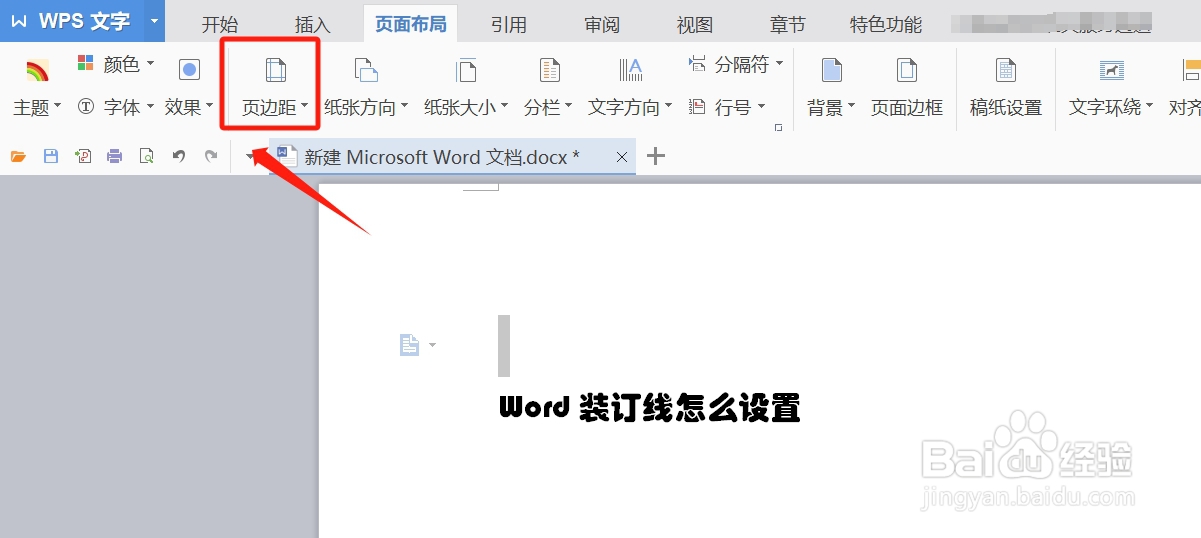
Task: Expand the 字体 dropdown arrow
Action: [151, 106]
